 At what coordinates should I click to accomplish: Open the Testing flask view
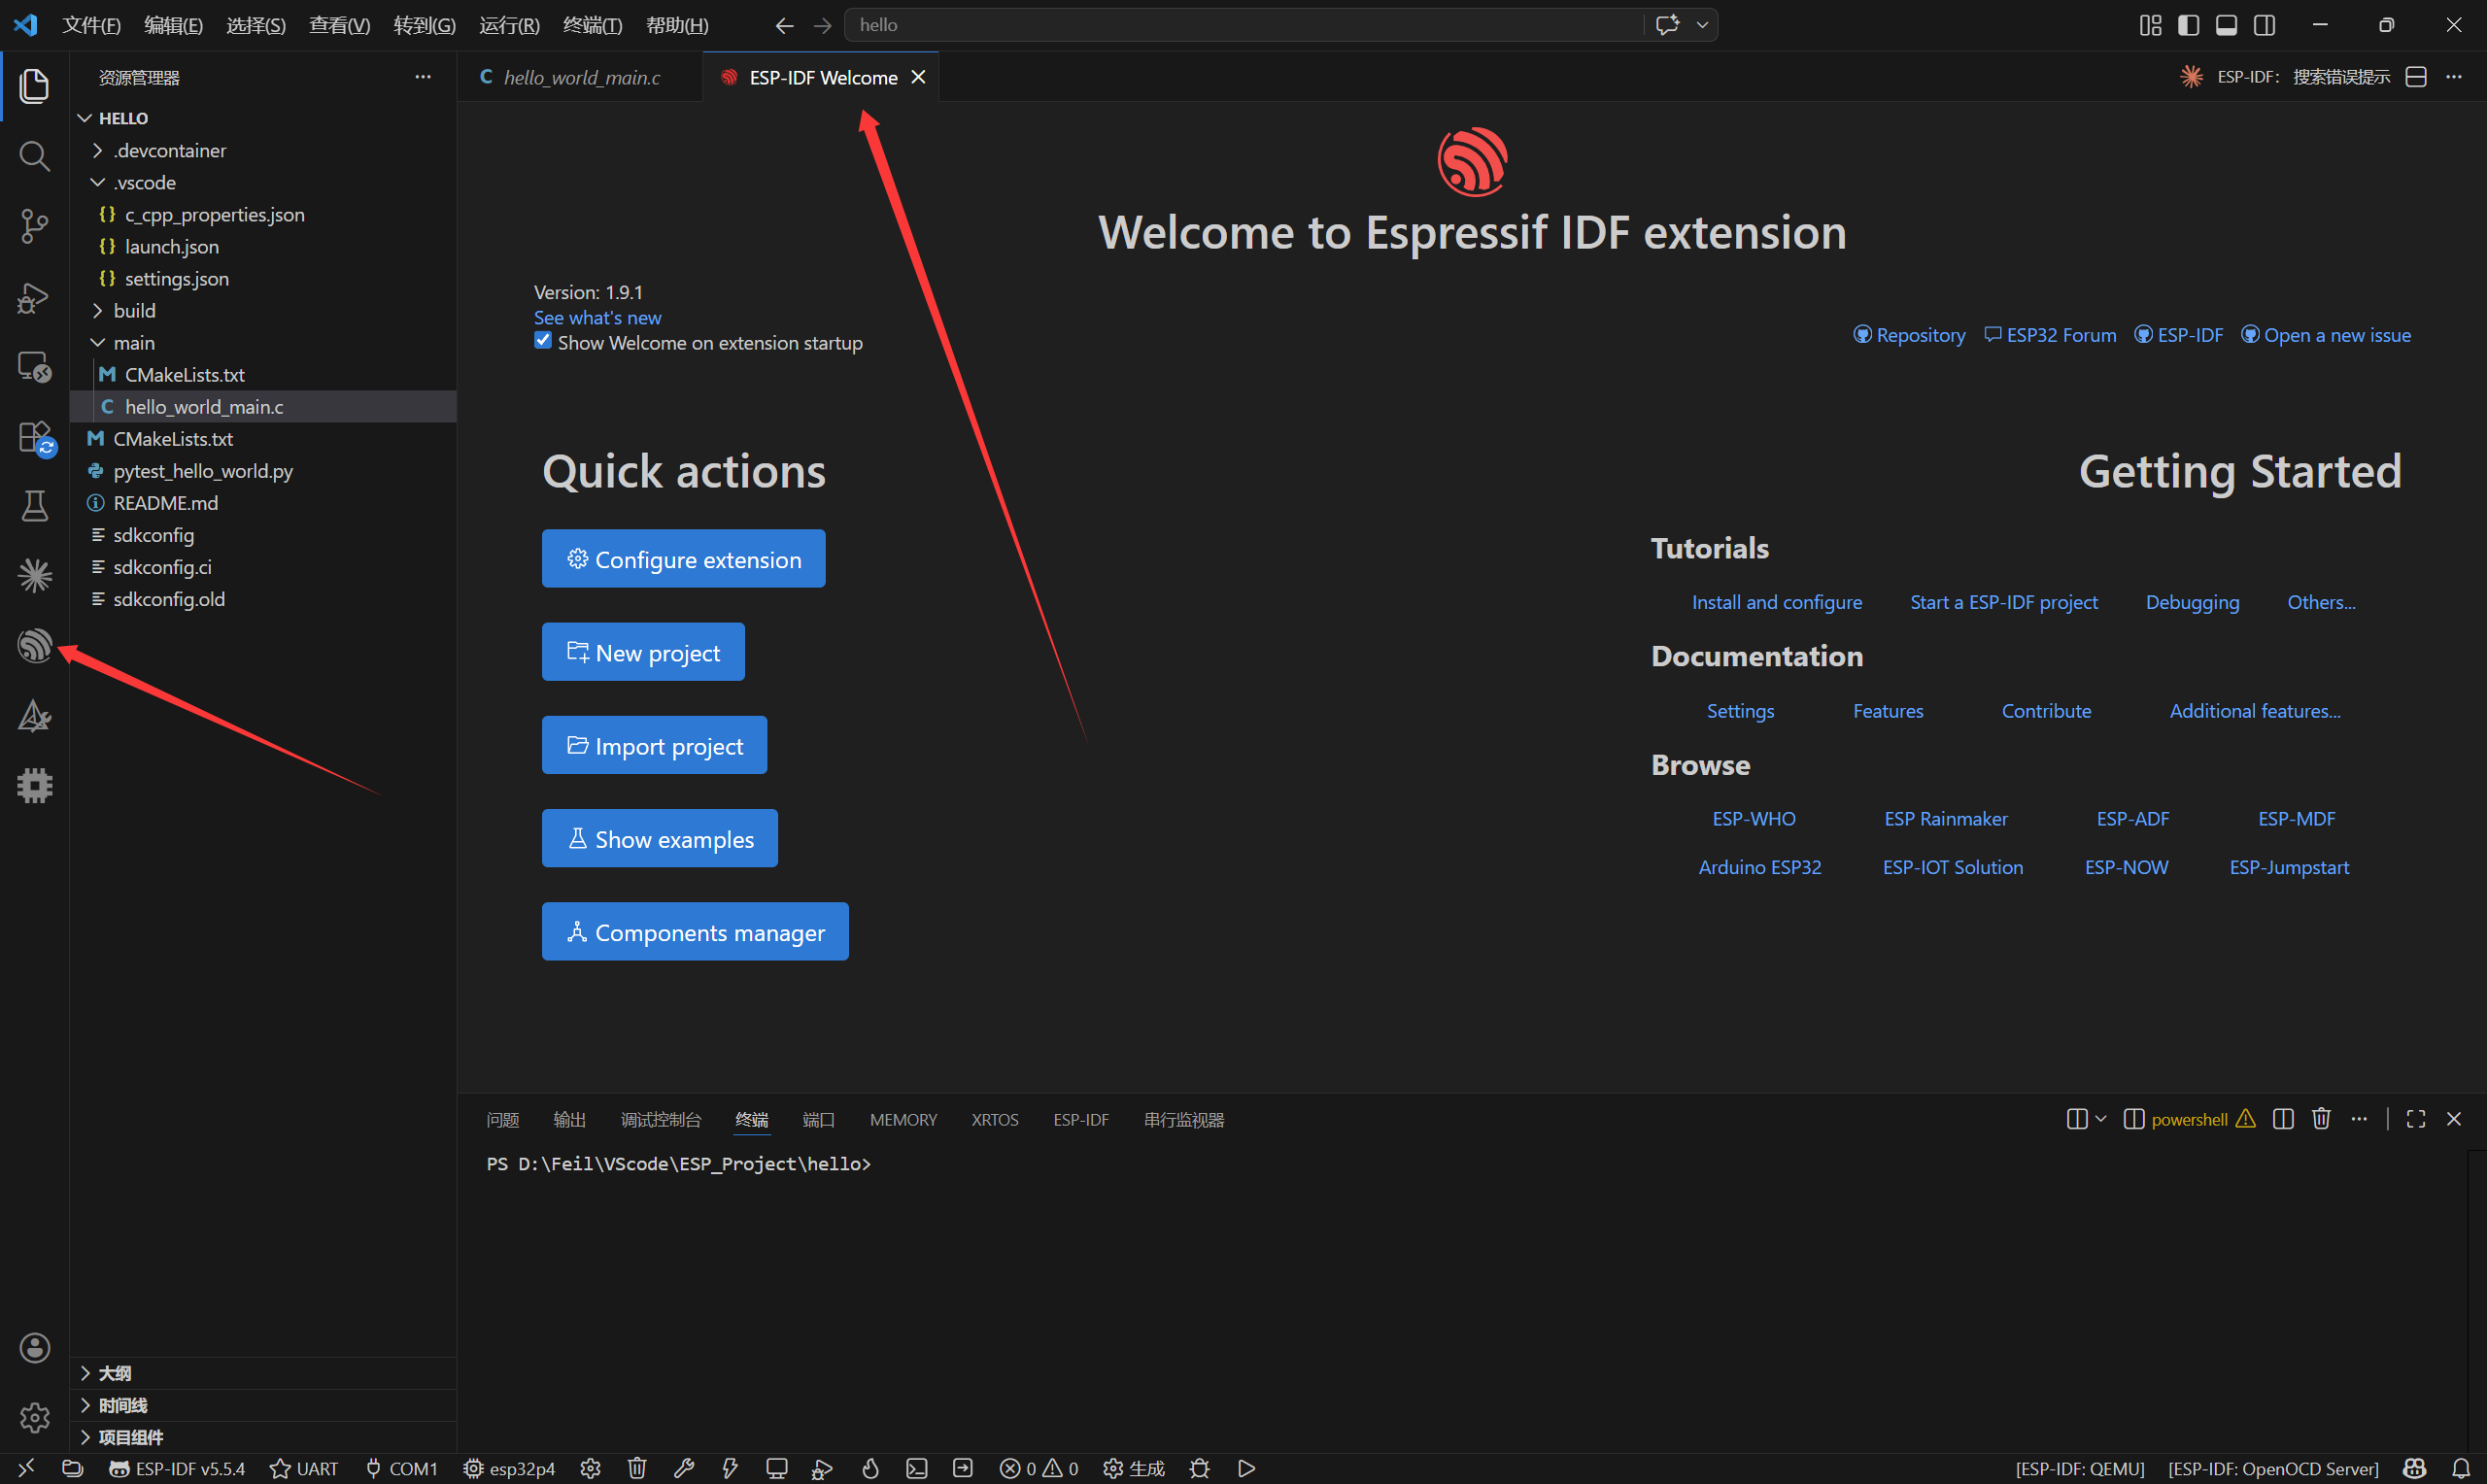(x=34, y=506)
